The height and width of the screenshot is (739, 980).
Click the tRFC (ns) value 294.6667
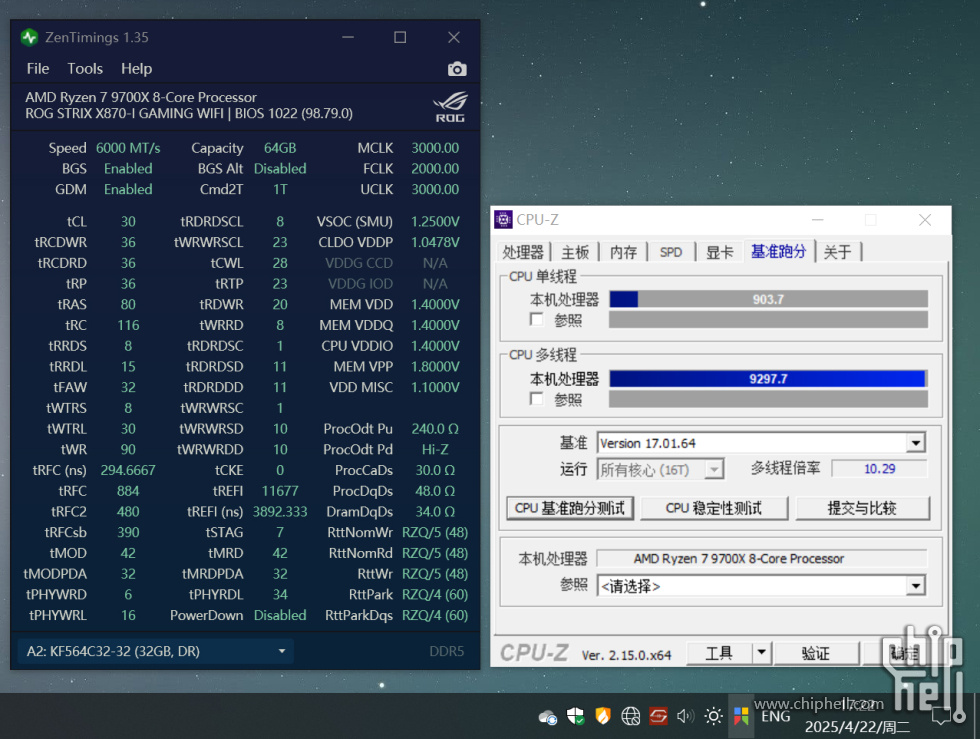tap(128, 470)
